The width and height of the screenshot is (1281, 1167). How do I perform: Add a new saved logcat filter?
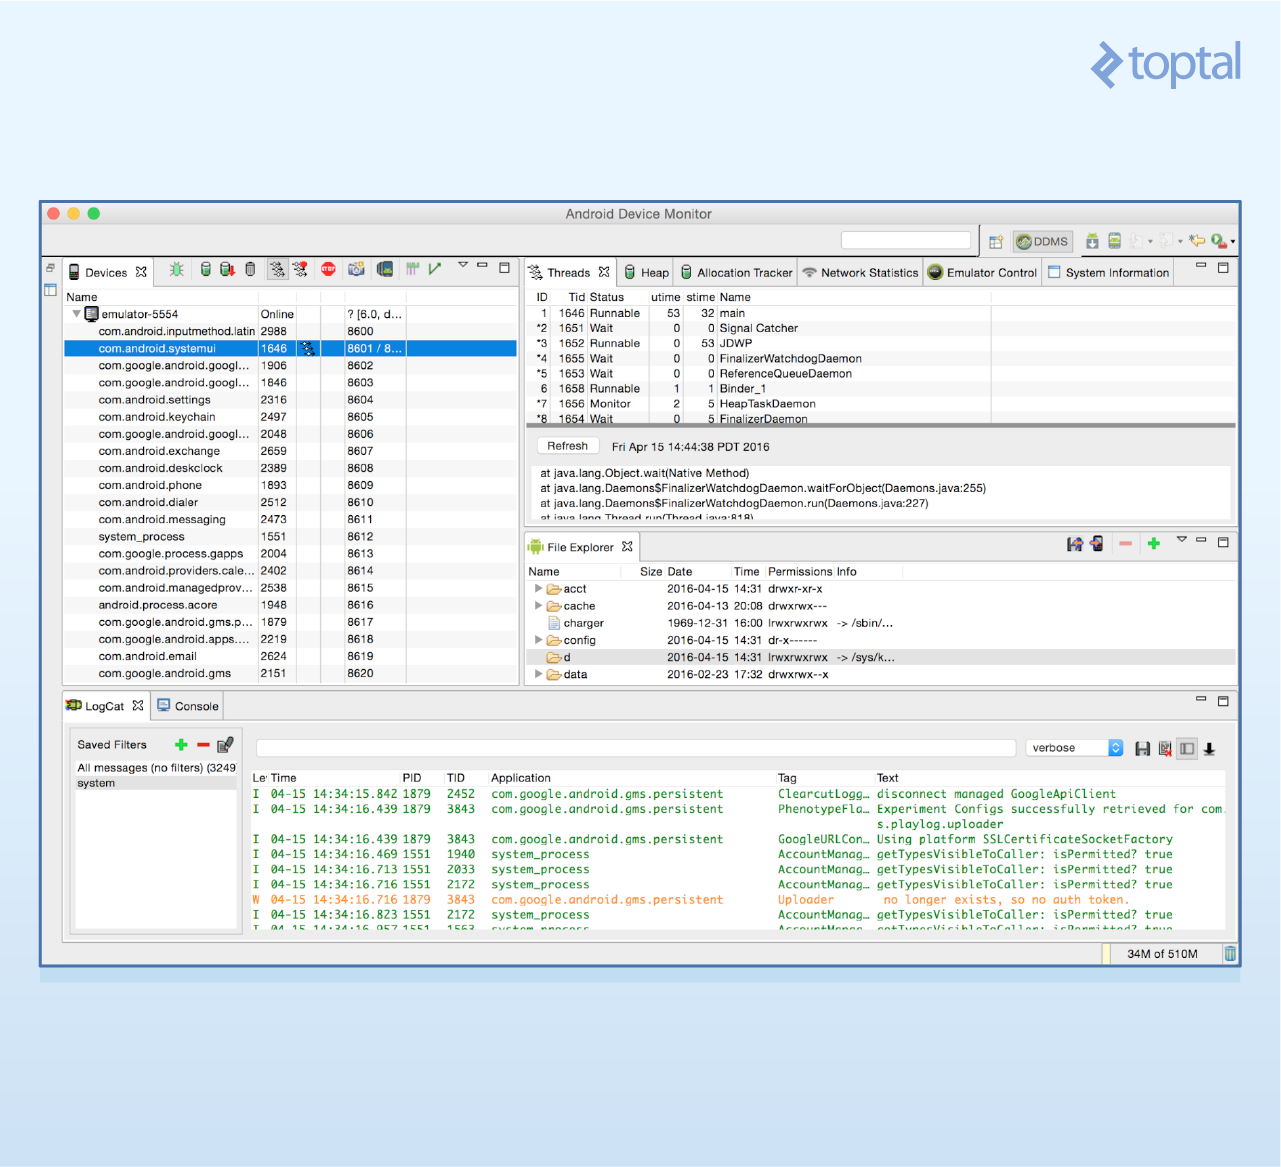(x=181, y=744)
